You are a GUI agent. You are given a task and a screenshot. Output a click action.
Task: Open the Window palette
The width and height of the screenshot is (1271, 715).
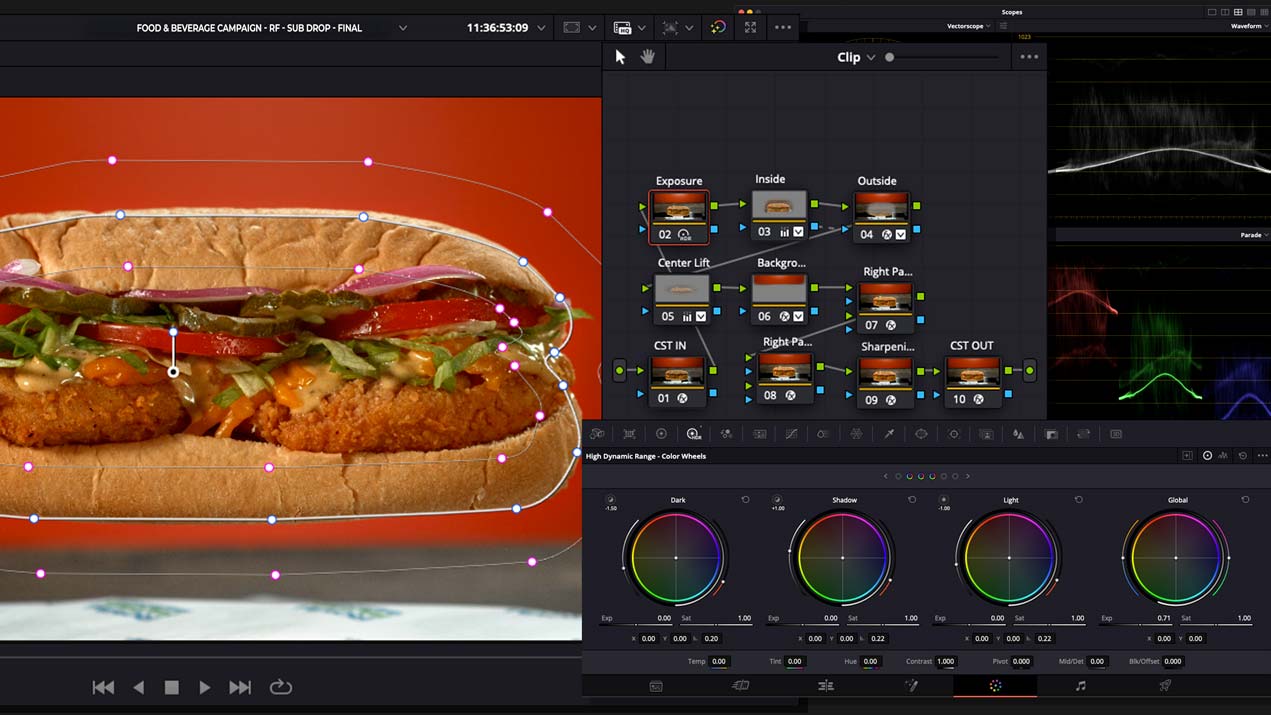[x=921, y=433]
